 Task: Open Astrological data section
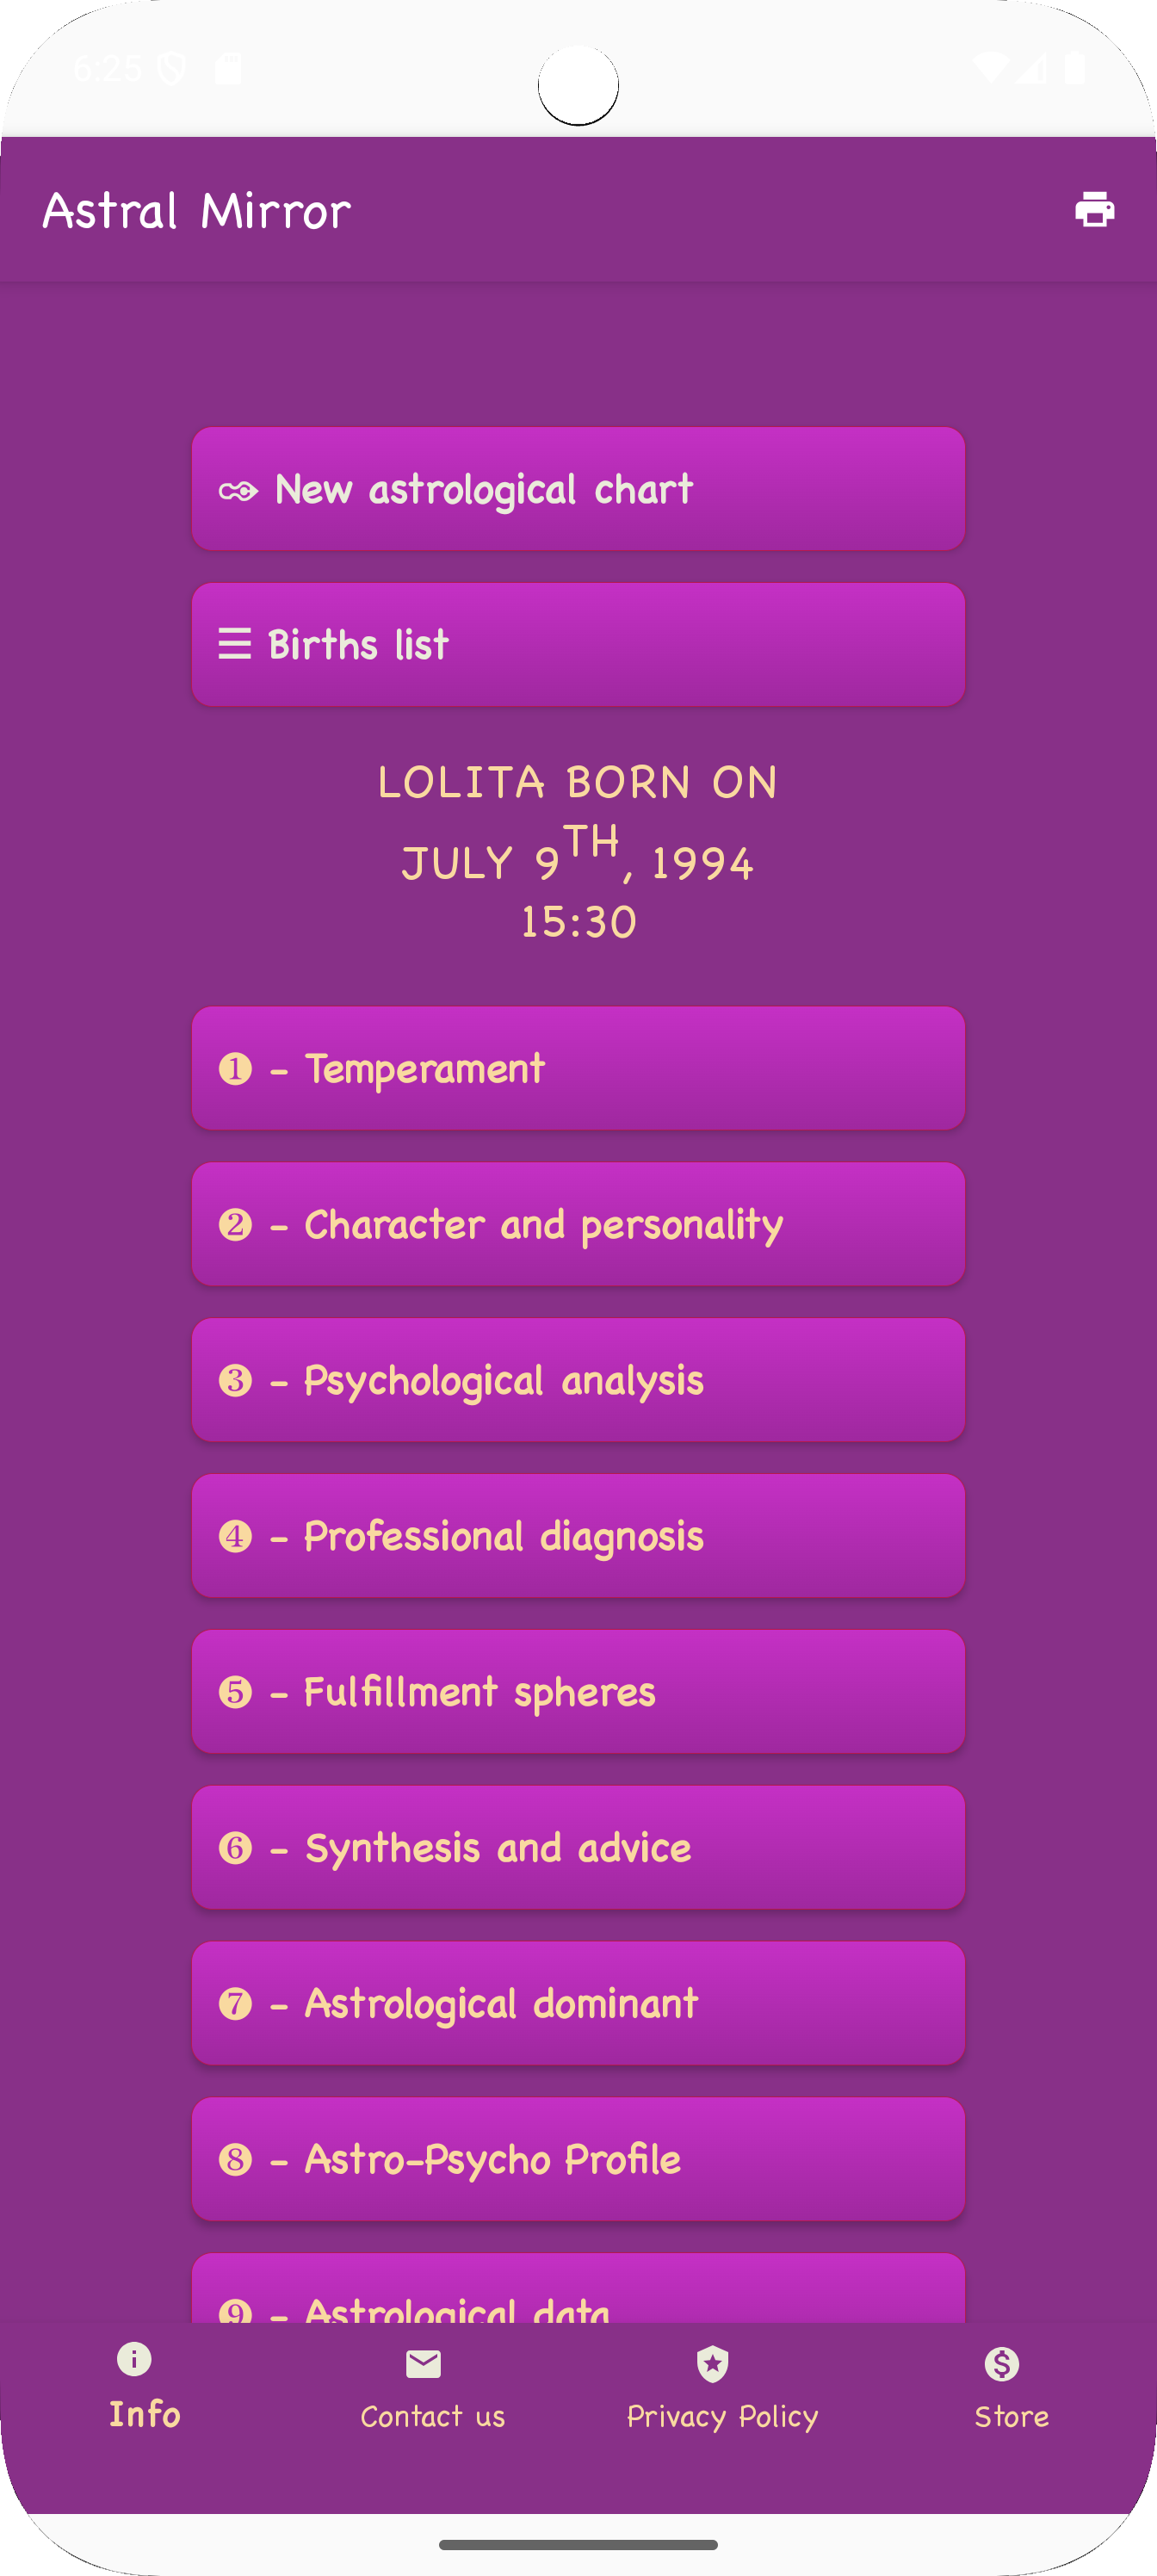(578, 2295)
